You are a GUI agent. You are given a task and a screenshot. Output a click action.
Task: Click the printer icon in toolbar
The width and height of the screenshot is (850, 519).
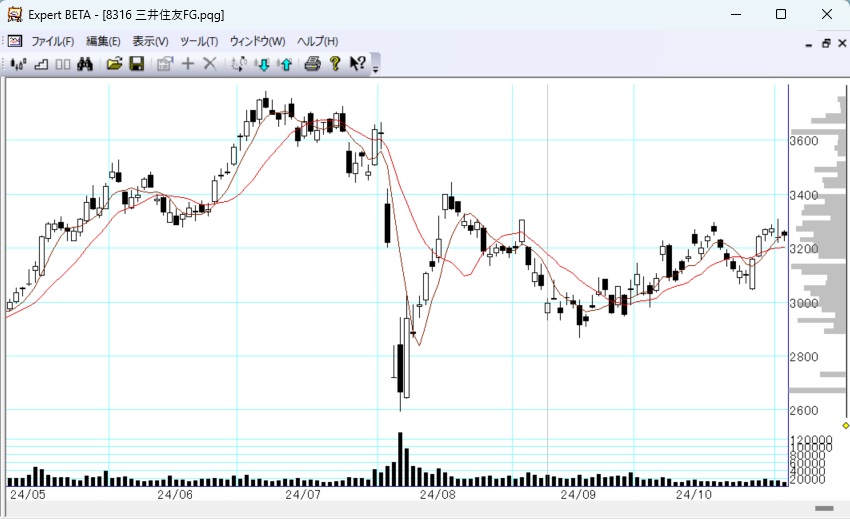coord(312,64)
